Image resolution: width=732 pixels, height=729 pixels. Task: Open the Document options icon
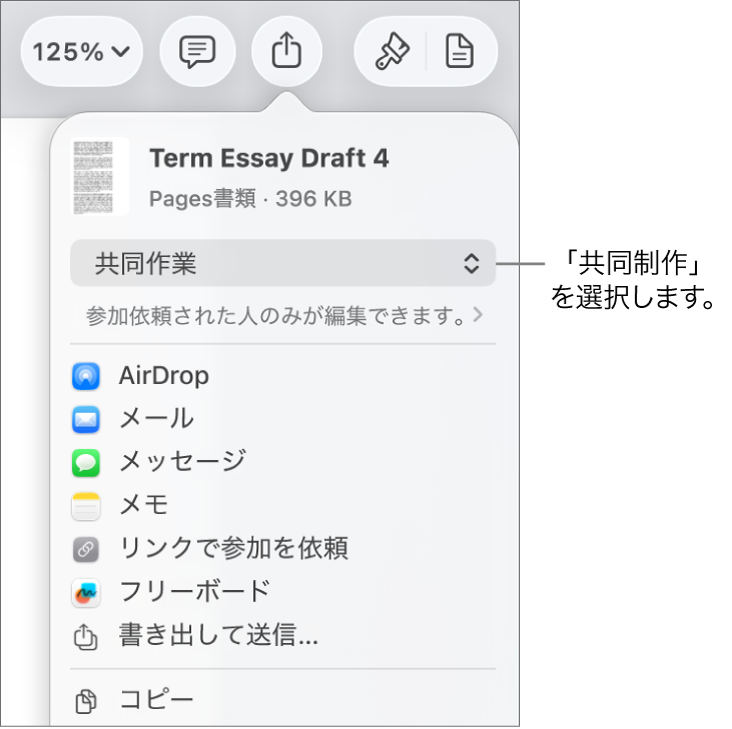460,51
